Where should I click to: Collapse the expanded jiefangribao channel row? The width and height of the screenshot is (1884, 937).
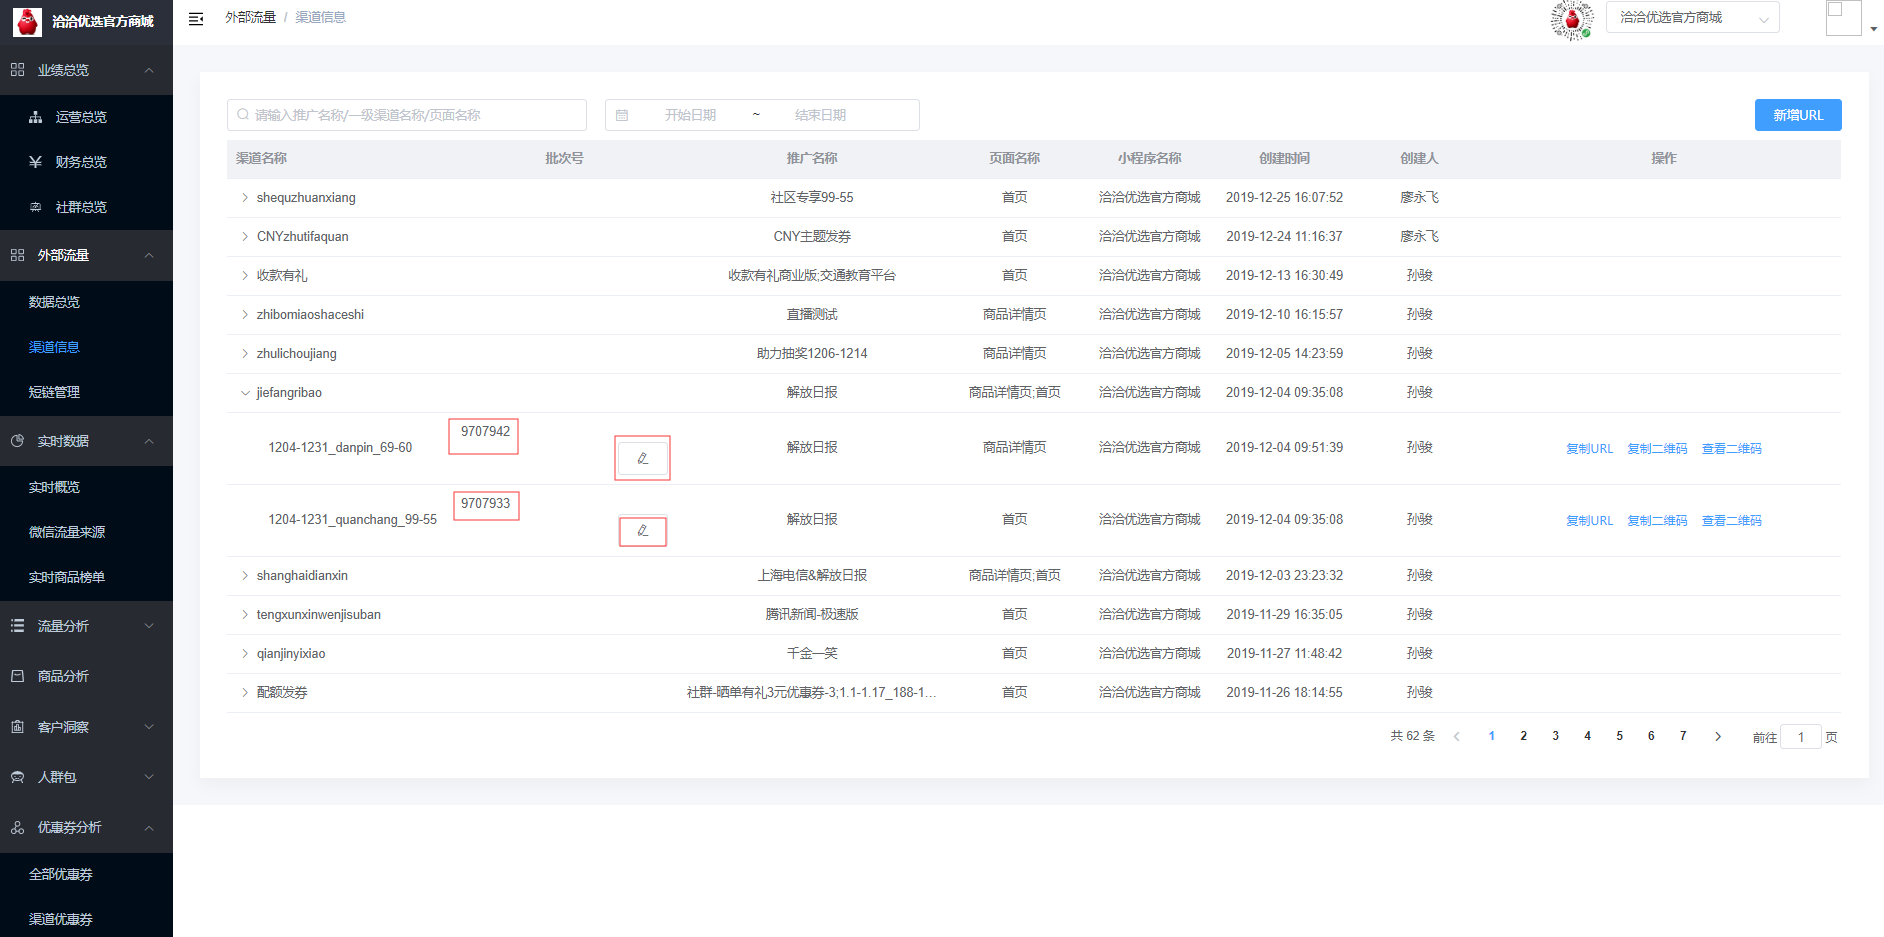(245, 393)
